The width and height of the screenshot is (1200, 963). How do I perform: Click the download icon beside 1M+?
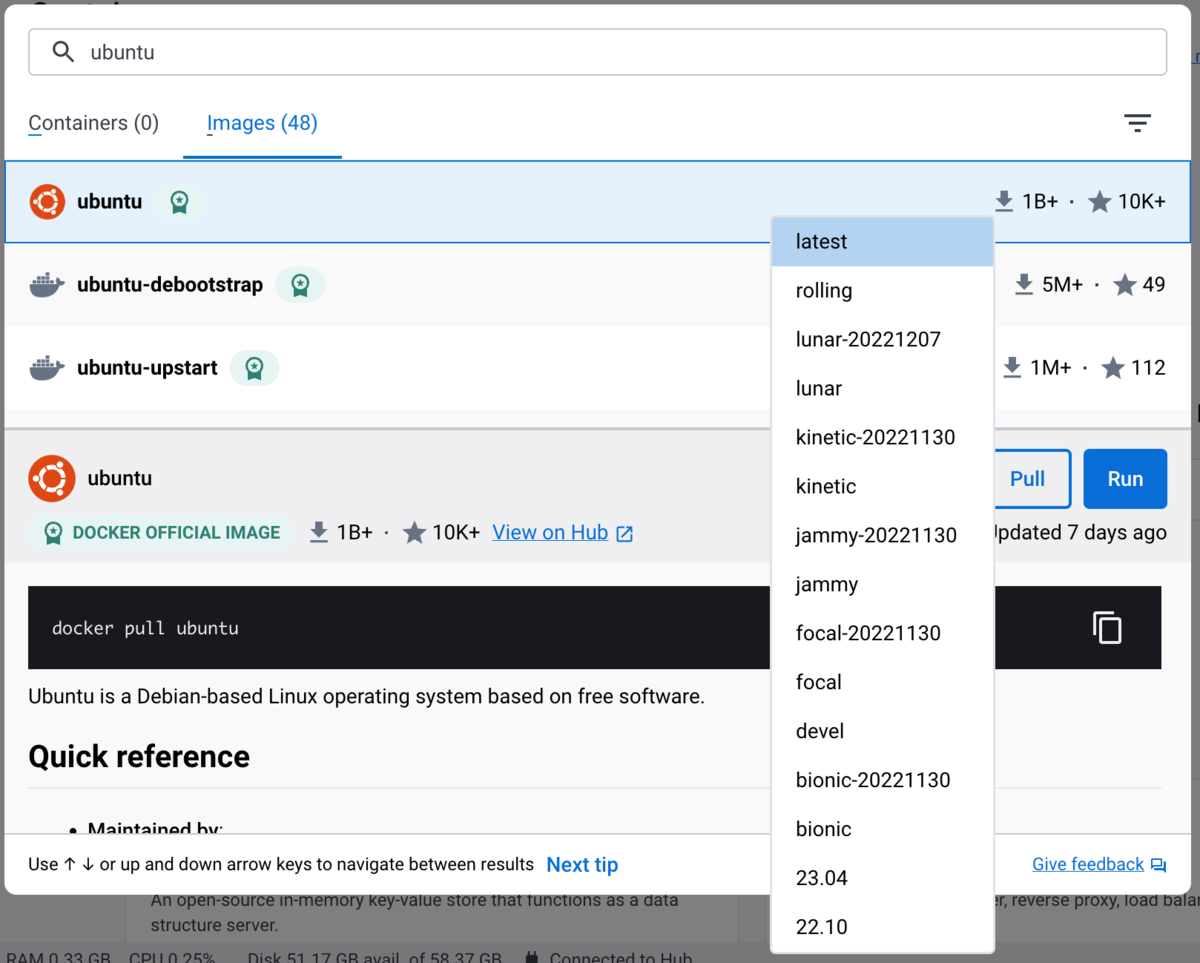1012,368
